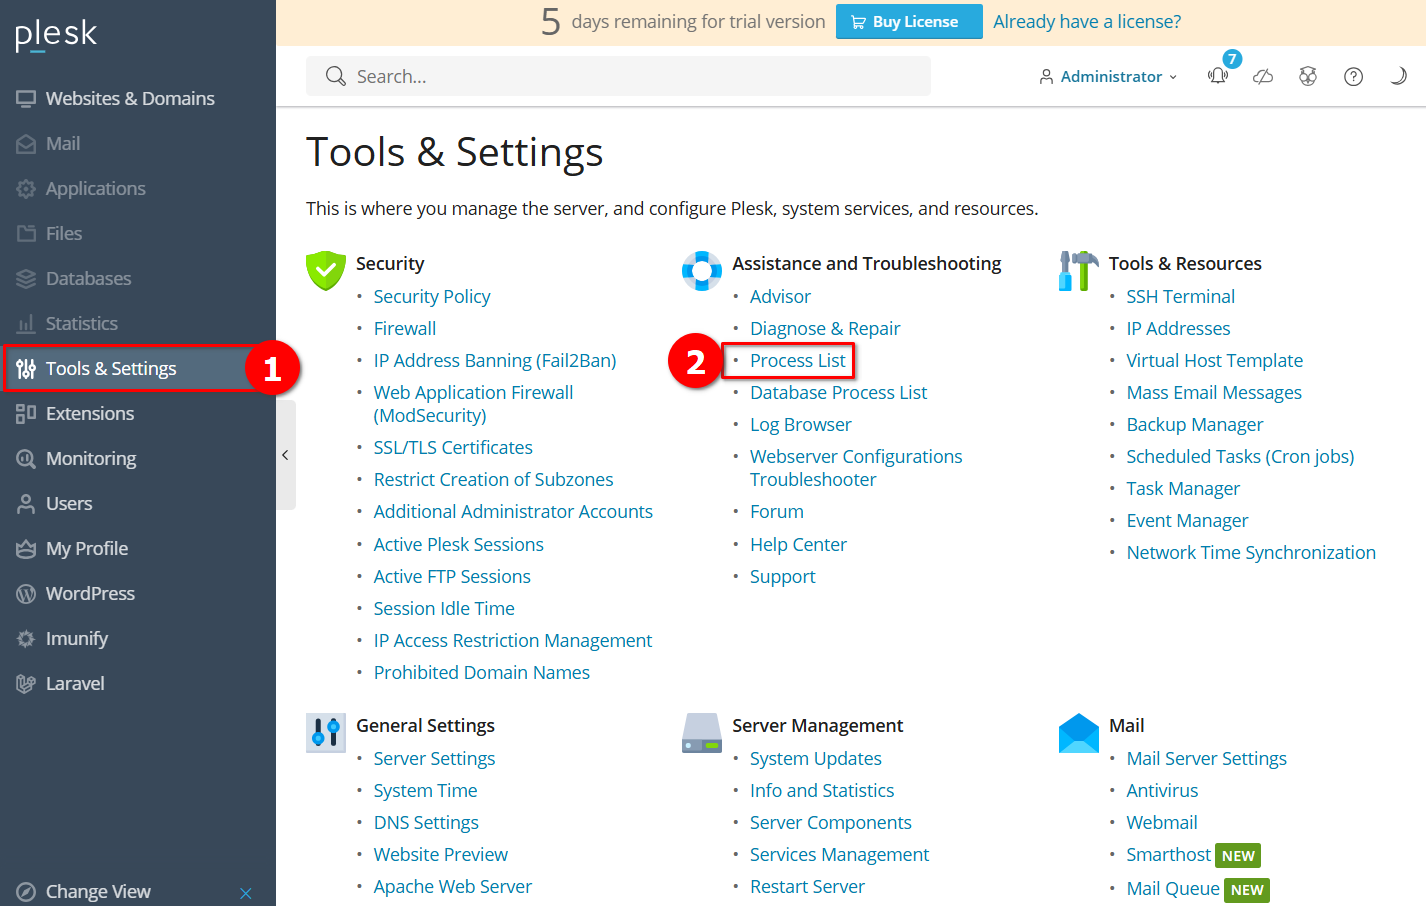This screenshot has width=1426, height=906.
Task: Go to Users in the sidebar
Action: pos(69,504)
